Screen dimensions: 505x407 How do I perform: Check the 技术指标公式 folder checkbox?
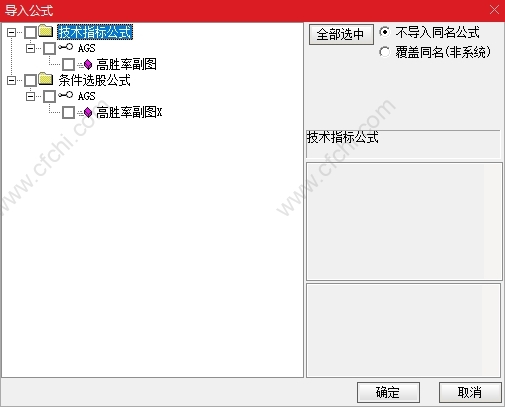point(31,32)
